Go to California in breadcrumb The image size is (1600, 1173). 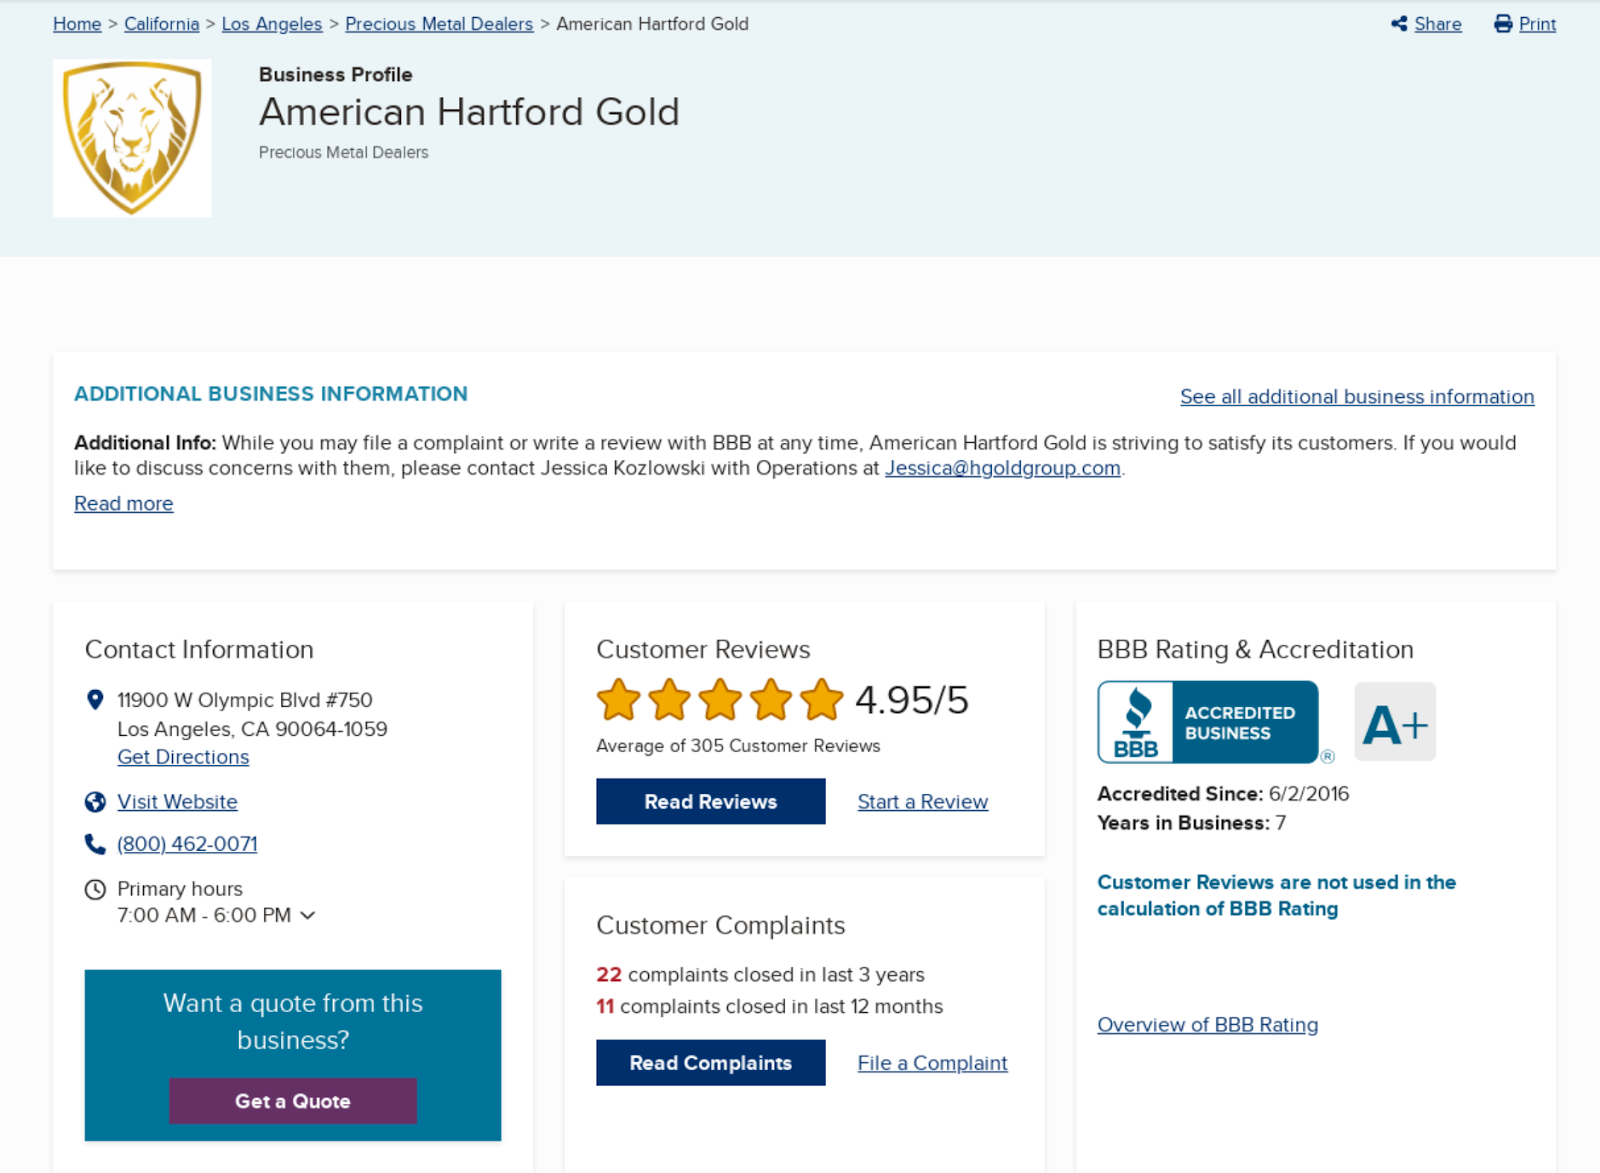click(161, 24)
